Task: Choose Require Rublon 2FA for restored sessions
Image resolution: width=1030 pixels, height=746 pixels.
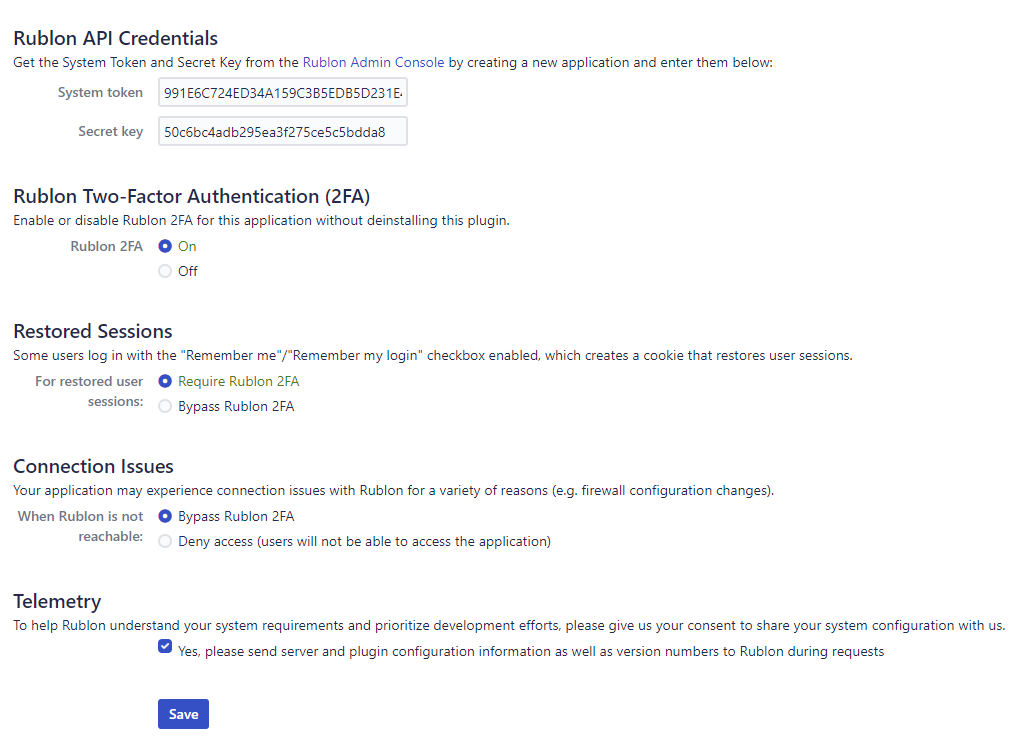Action: 165,381
